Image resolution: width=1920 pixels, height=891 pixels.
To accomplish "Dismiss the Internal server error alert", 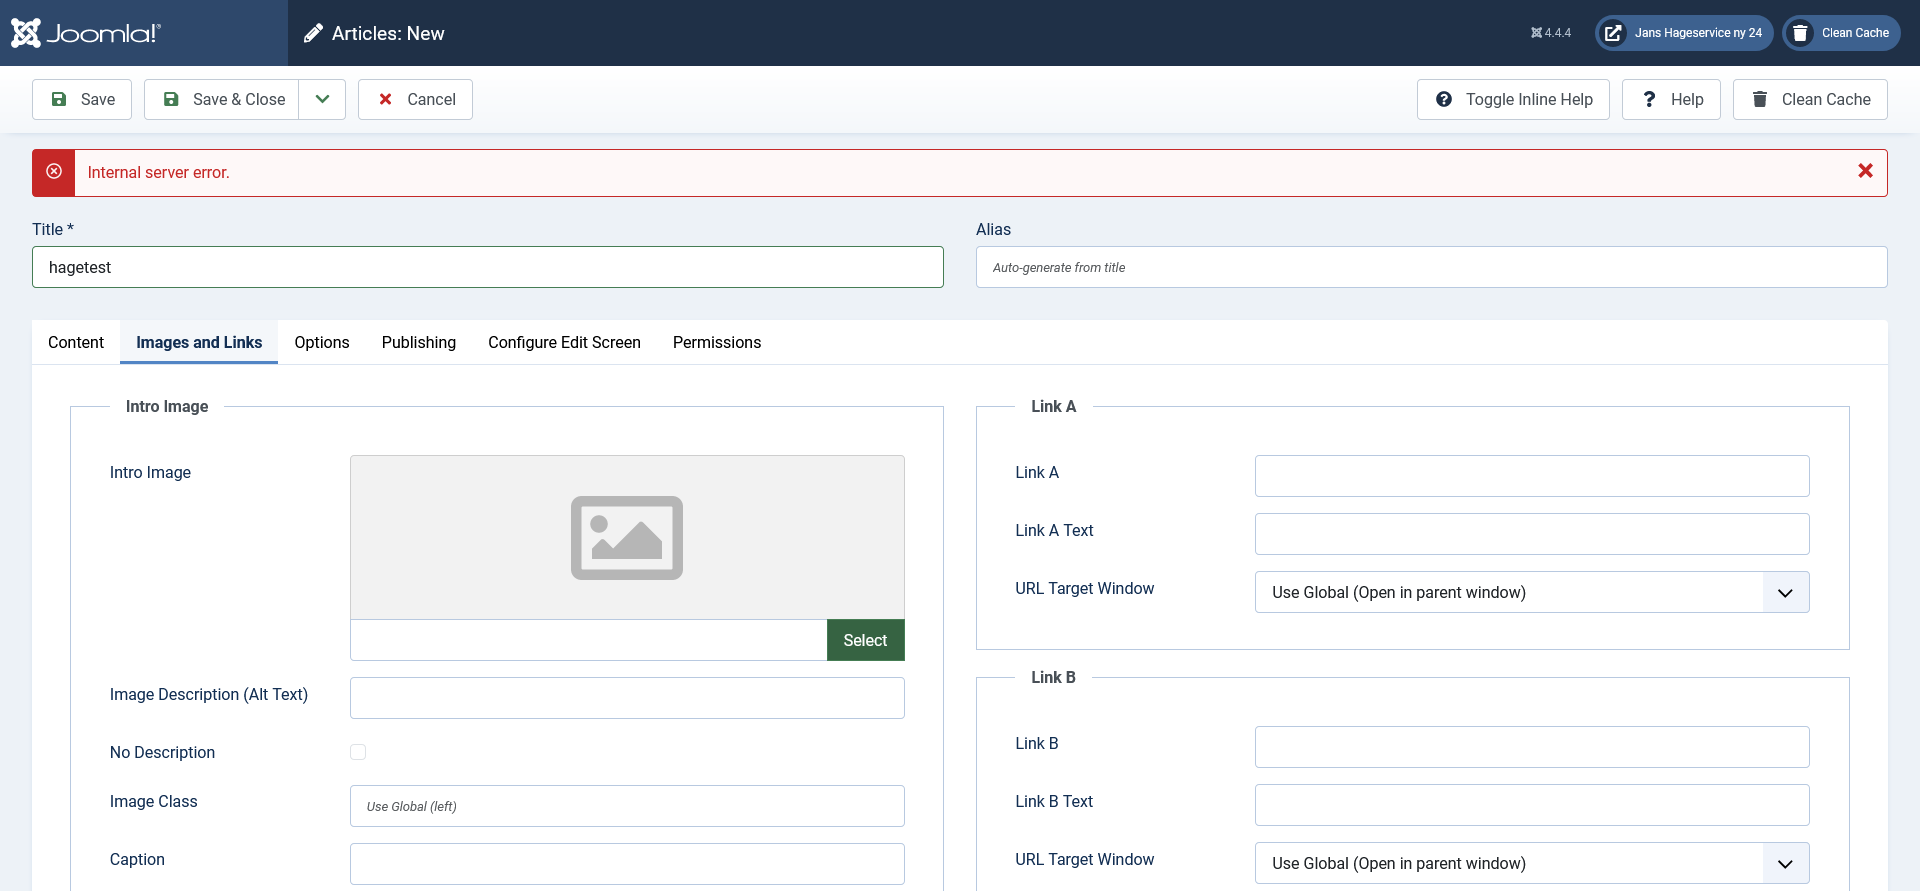I will click(x=1865, y=171).
